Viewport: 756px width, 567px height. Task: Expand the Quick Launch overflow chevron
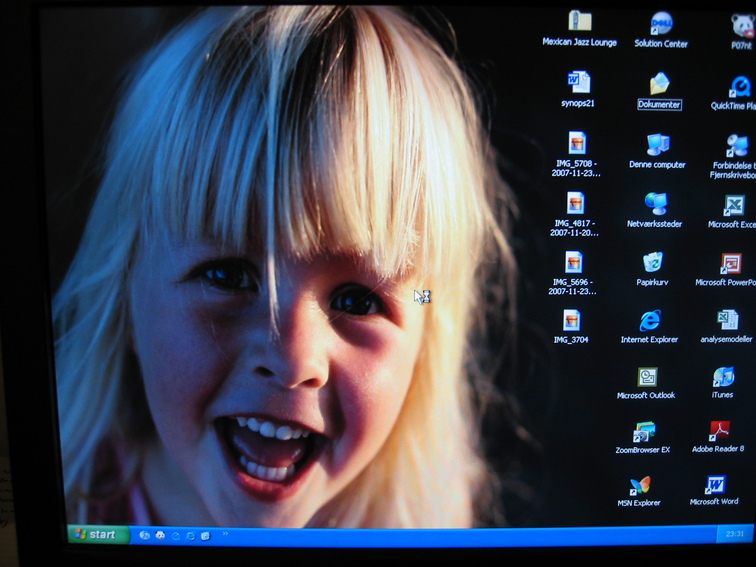pos(225,534)
